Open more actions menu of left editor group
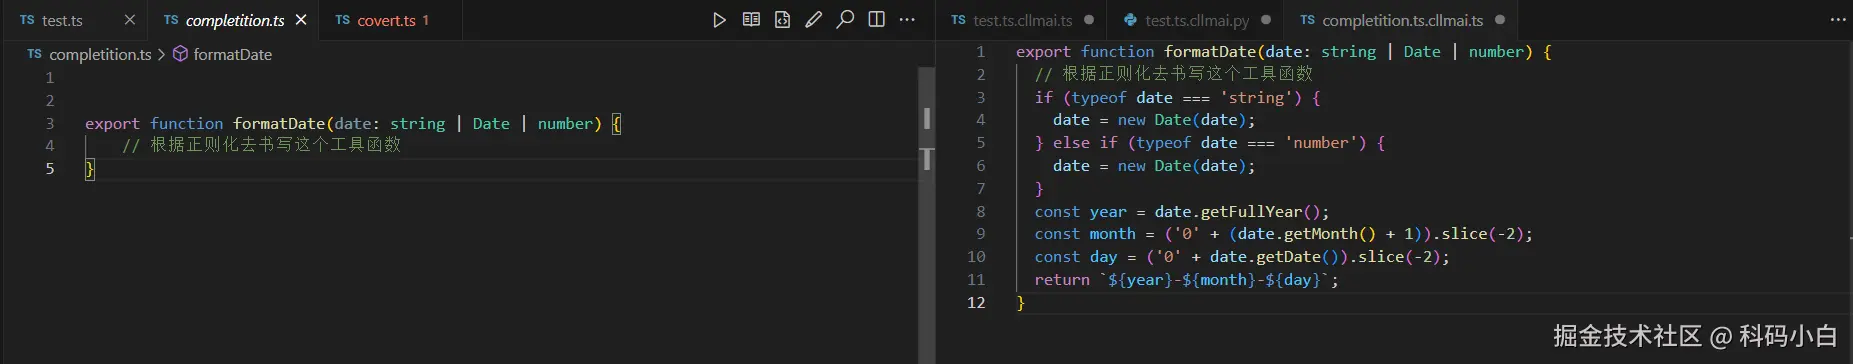This screenshot has width=1853, height=364. point(907,20)
